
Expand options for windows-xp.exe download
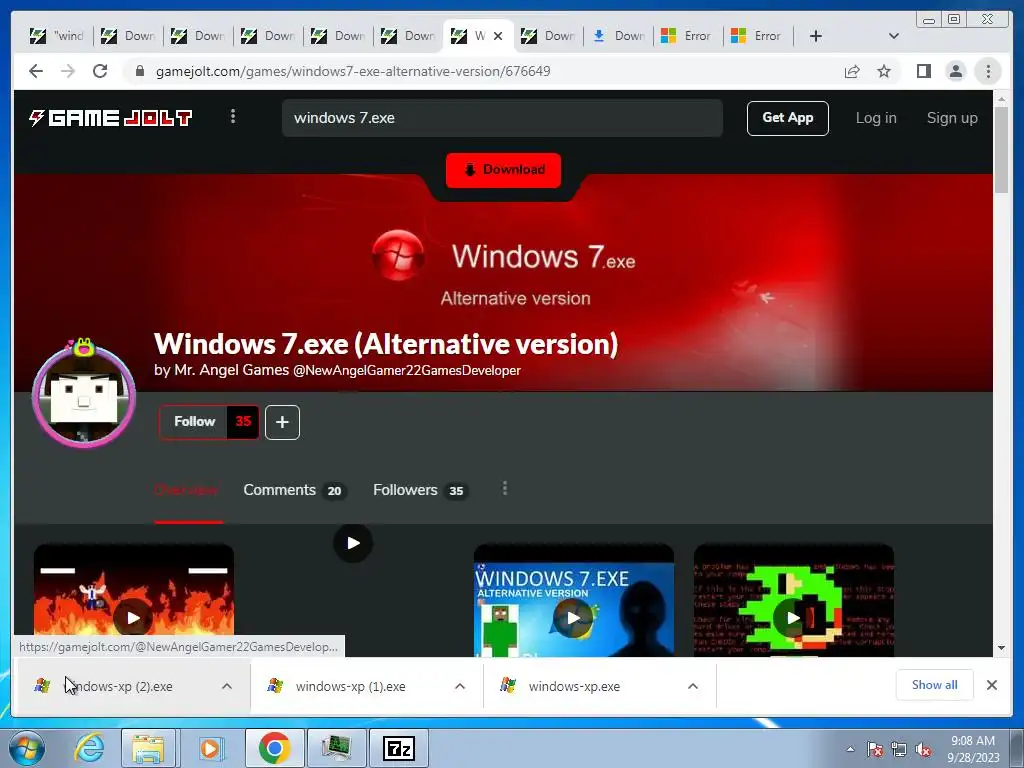click(x=693, y=686)
